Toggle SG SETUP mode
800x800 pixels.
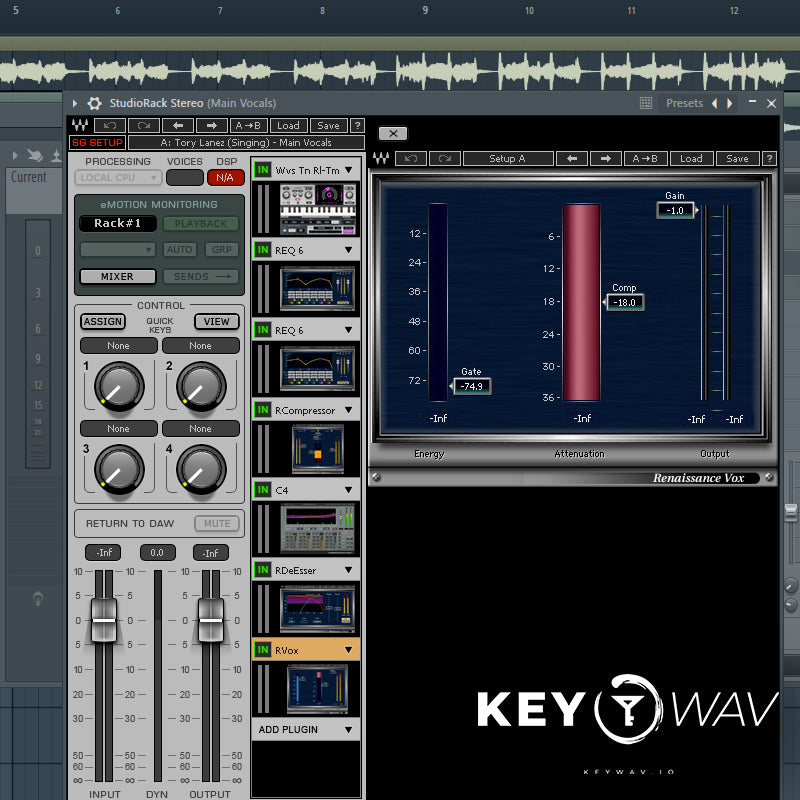pos(97,142)
